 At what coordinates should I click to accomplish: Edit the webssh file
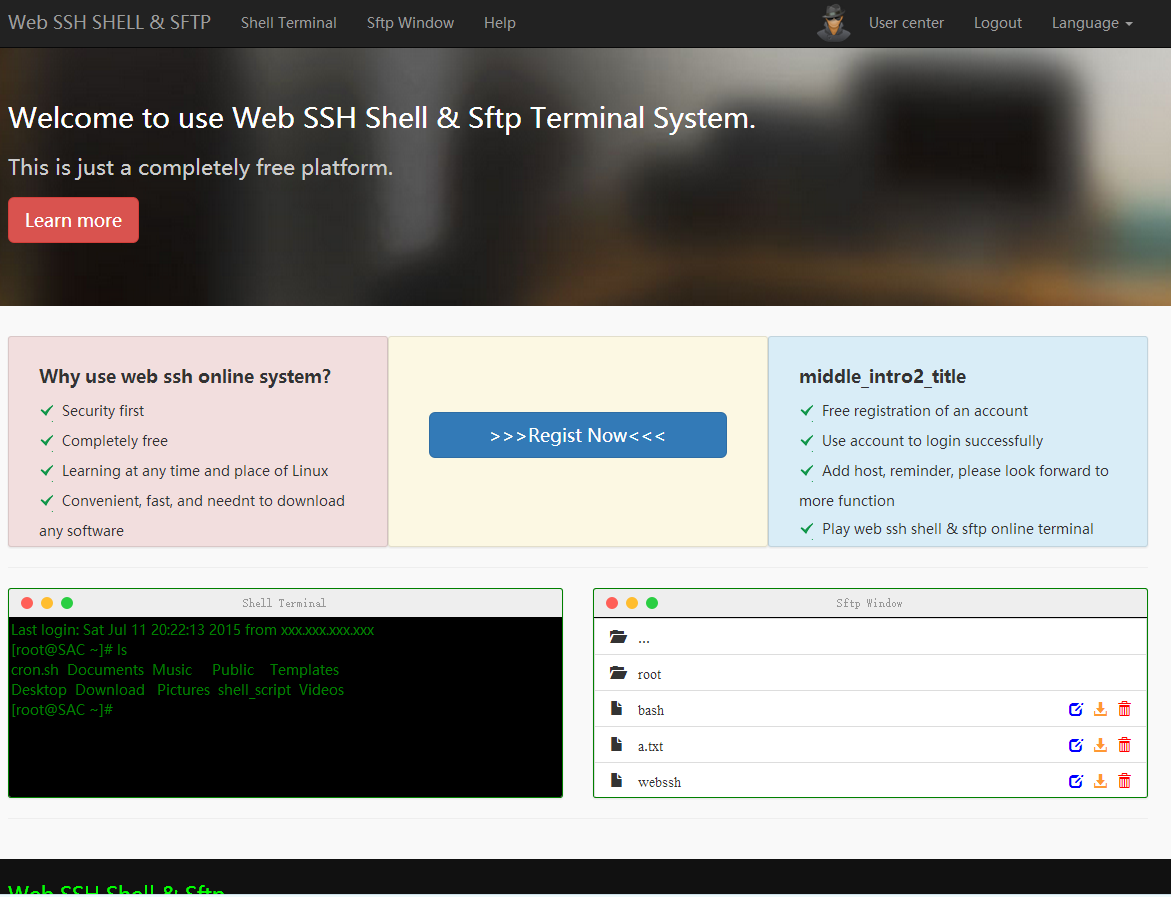(1075, 781)
